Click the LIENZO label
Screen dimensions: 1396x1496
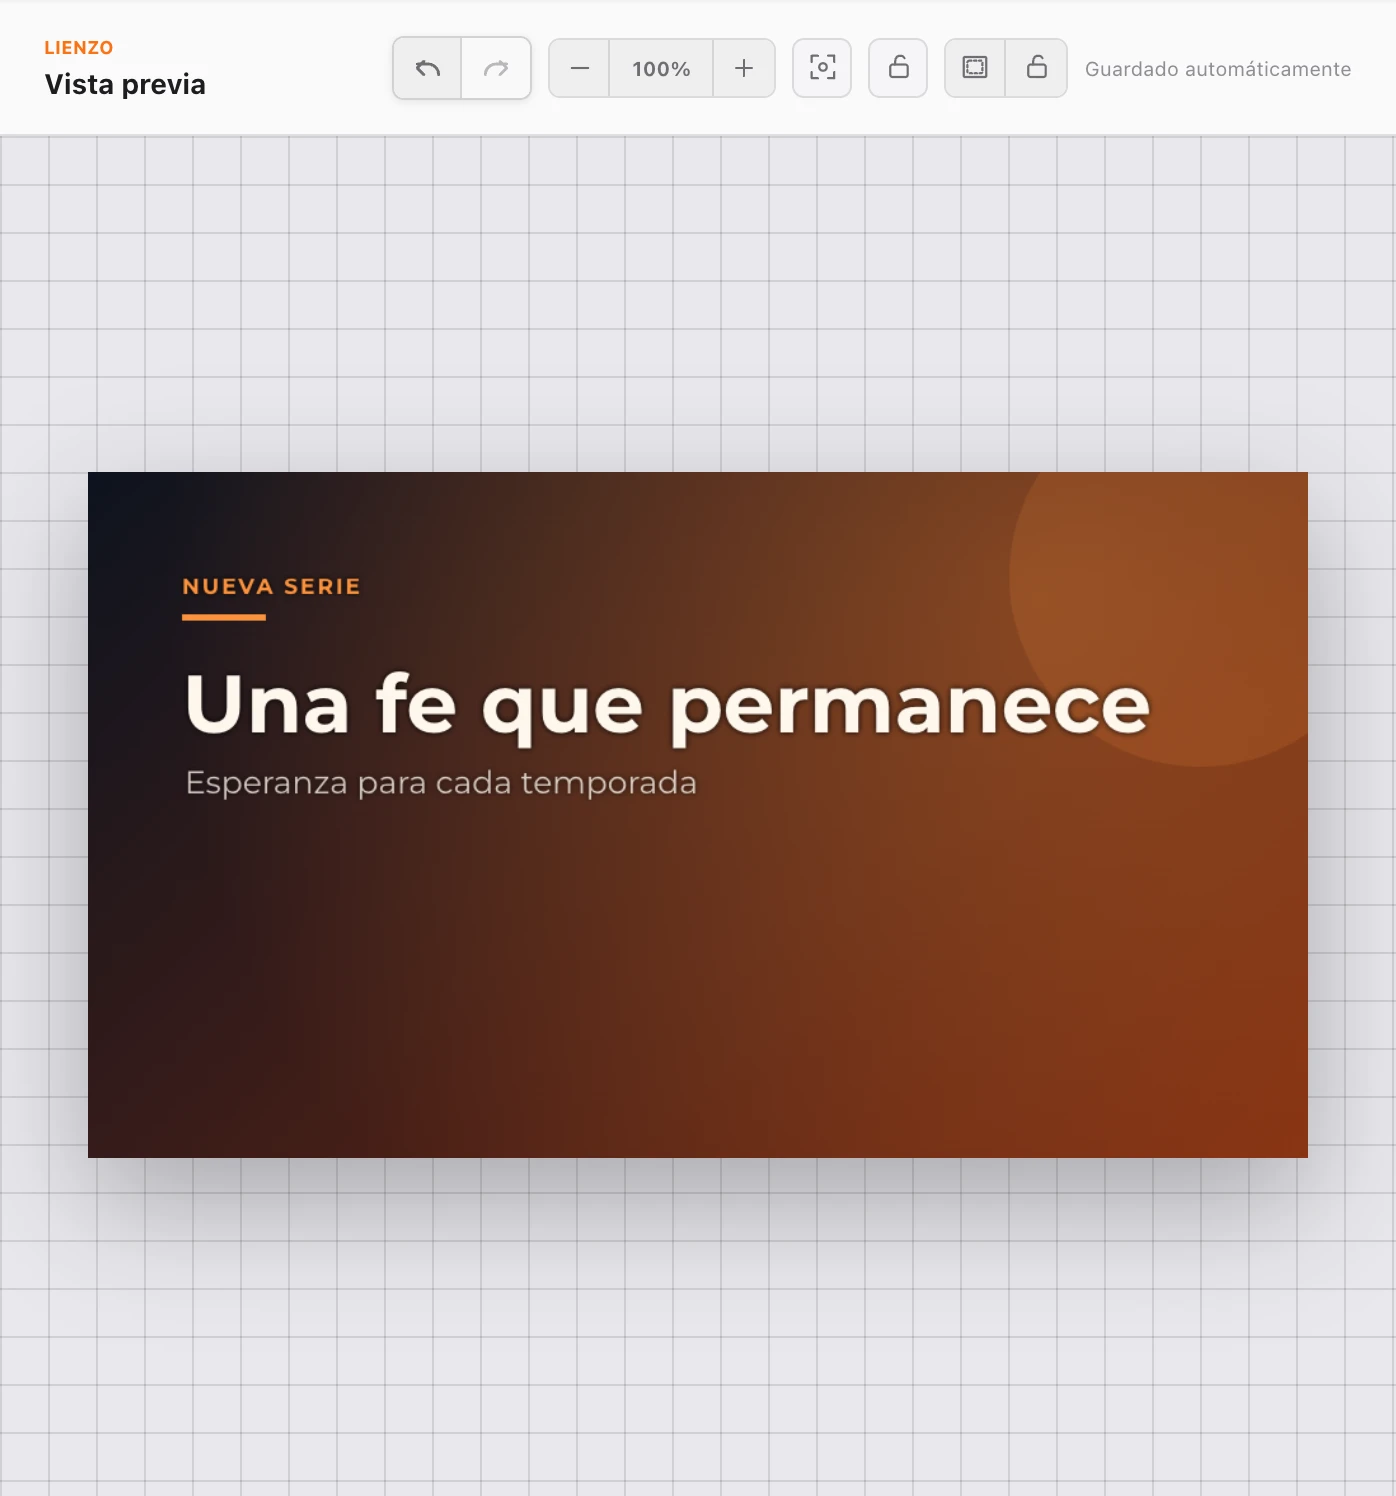coord(79,48)
